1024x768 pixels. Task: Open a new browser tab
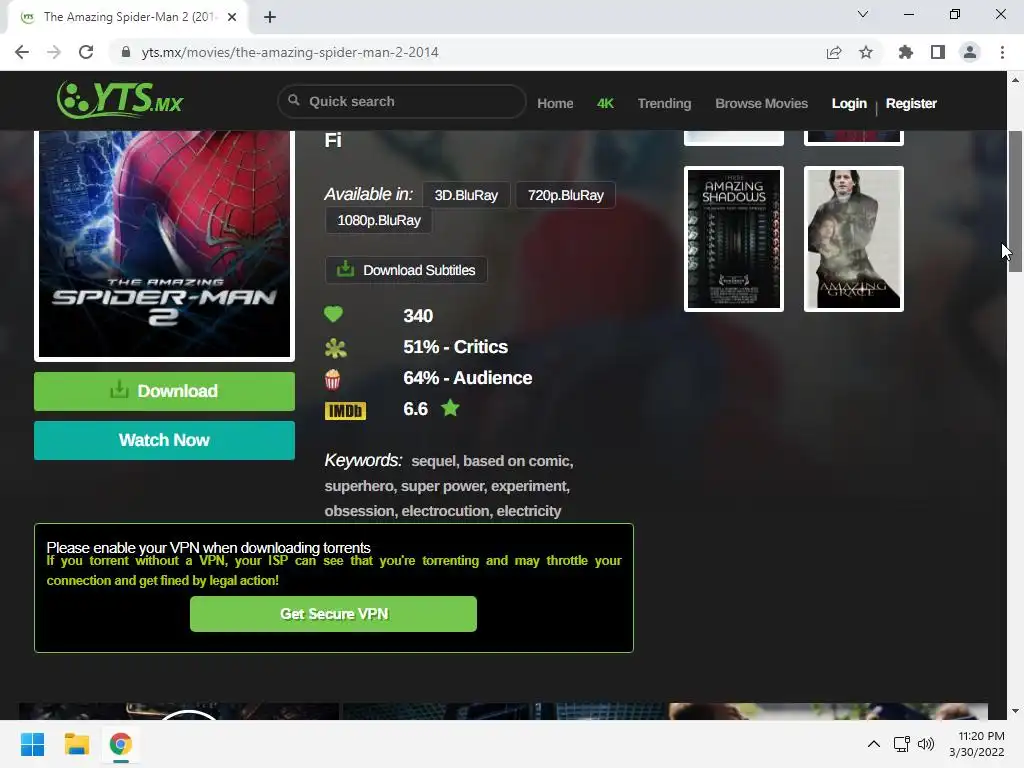pyautogui.click(x=270, y=17)
